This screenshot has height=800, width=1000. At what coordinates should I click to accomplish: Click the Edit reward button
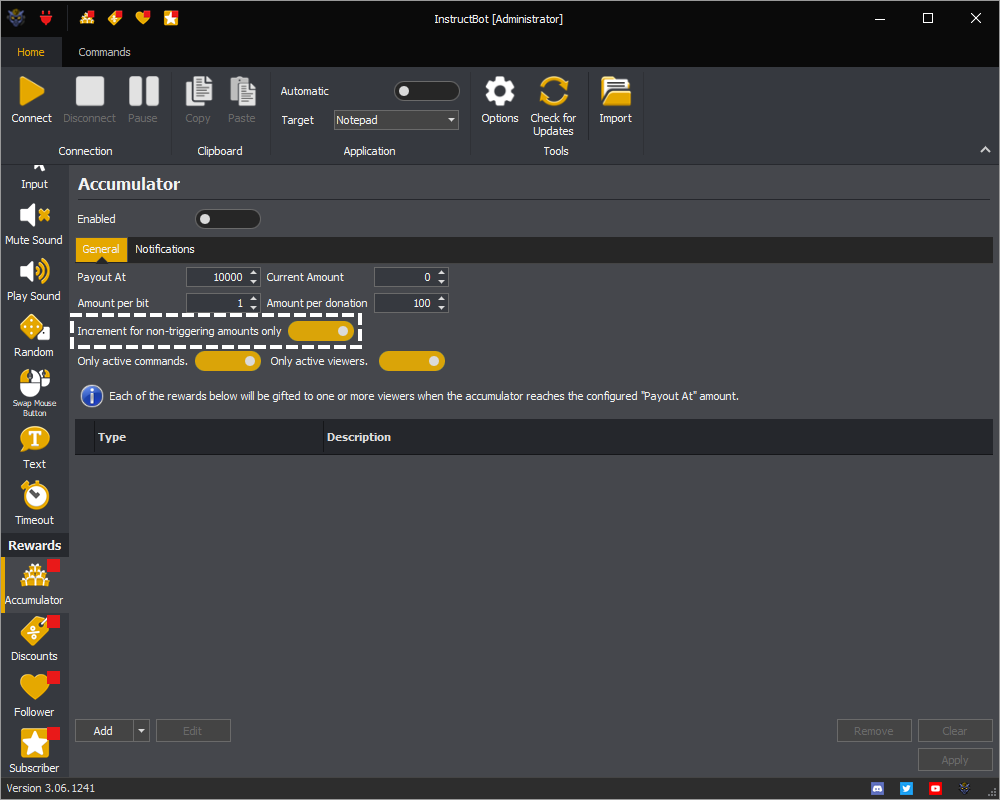click(193, 731)
